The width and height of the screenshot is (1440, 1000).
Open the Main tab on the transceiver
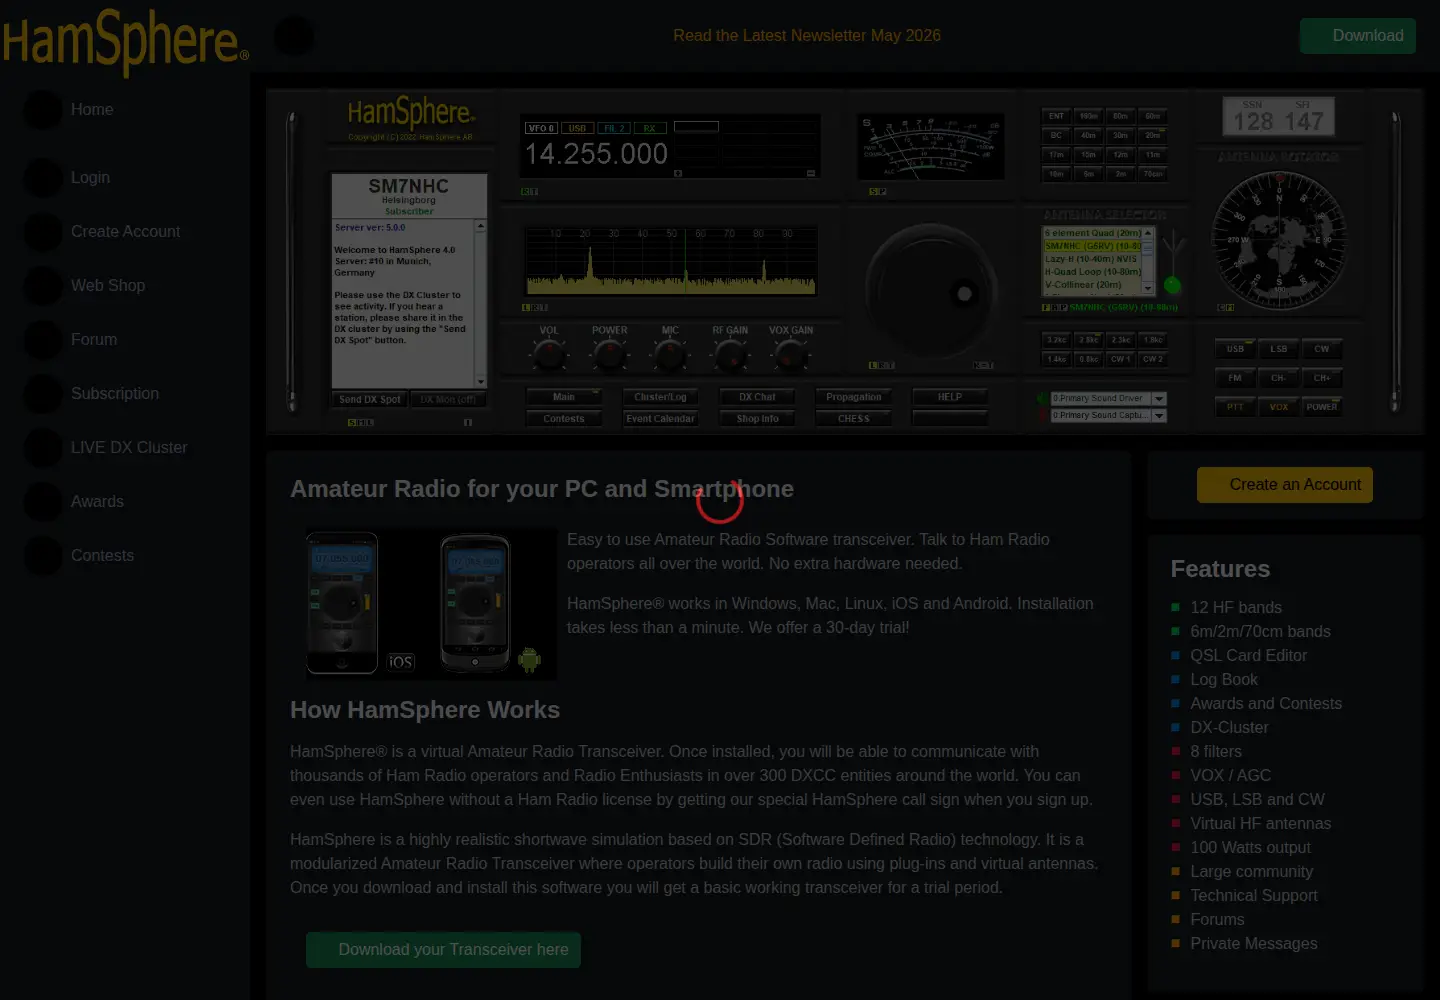[564, 397]
